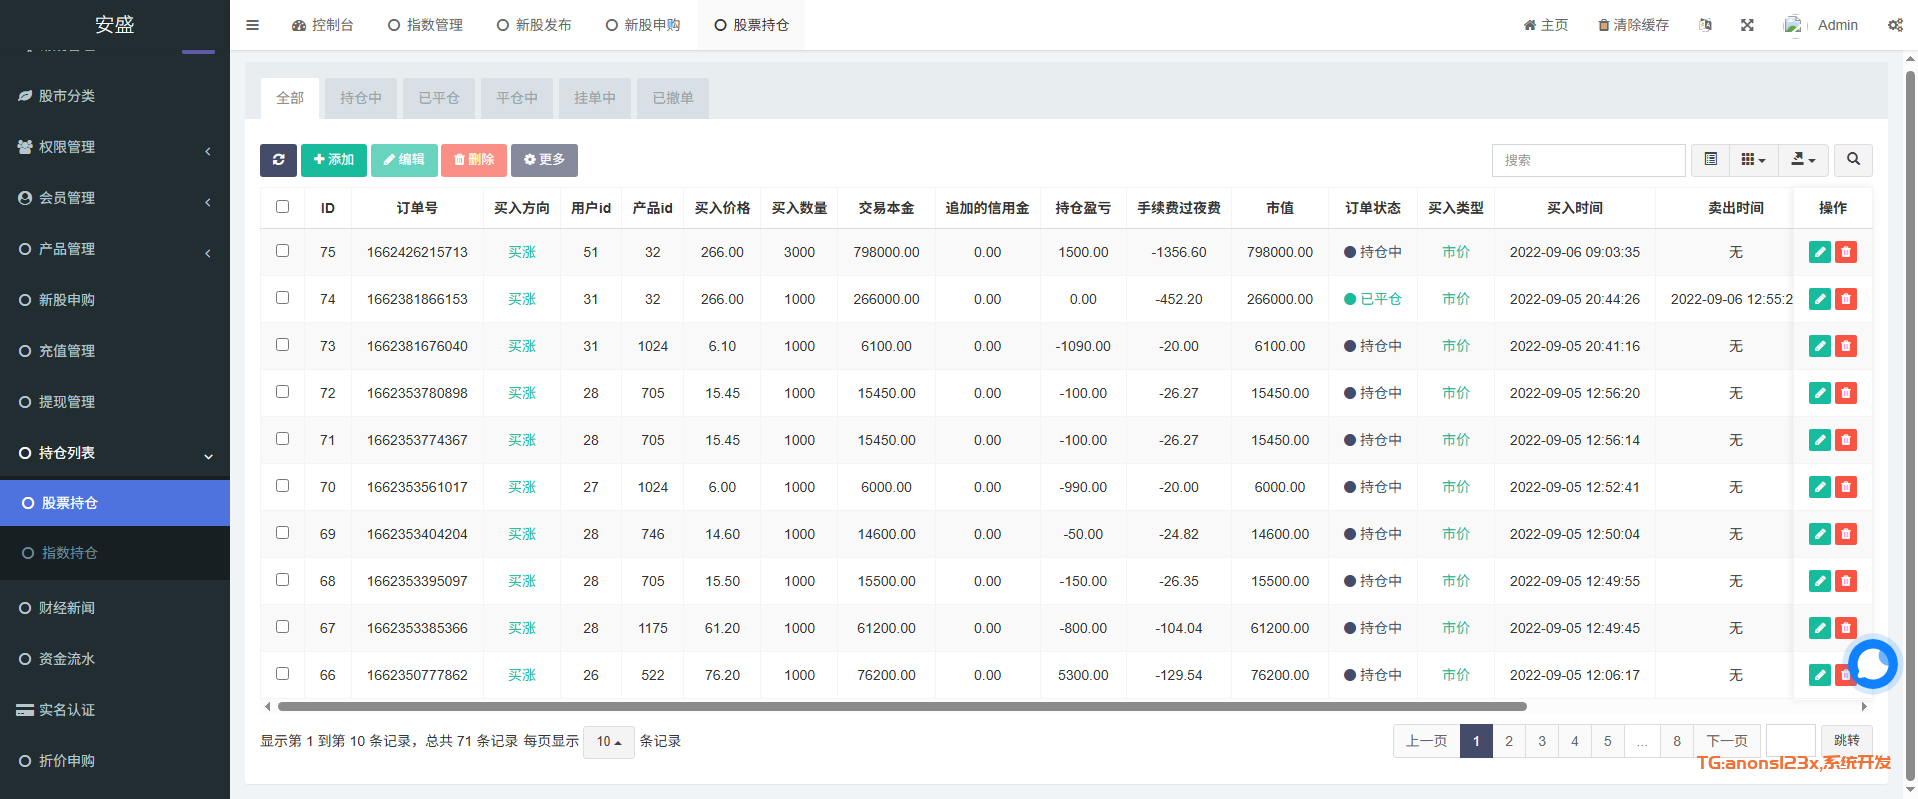Click the Admin avatar image
The width and height of the screenshot is (1918, 799).
coord(1793,25)
